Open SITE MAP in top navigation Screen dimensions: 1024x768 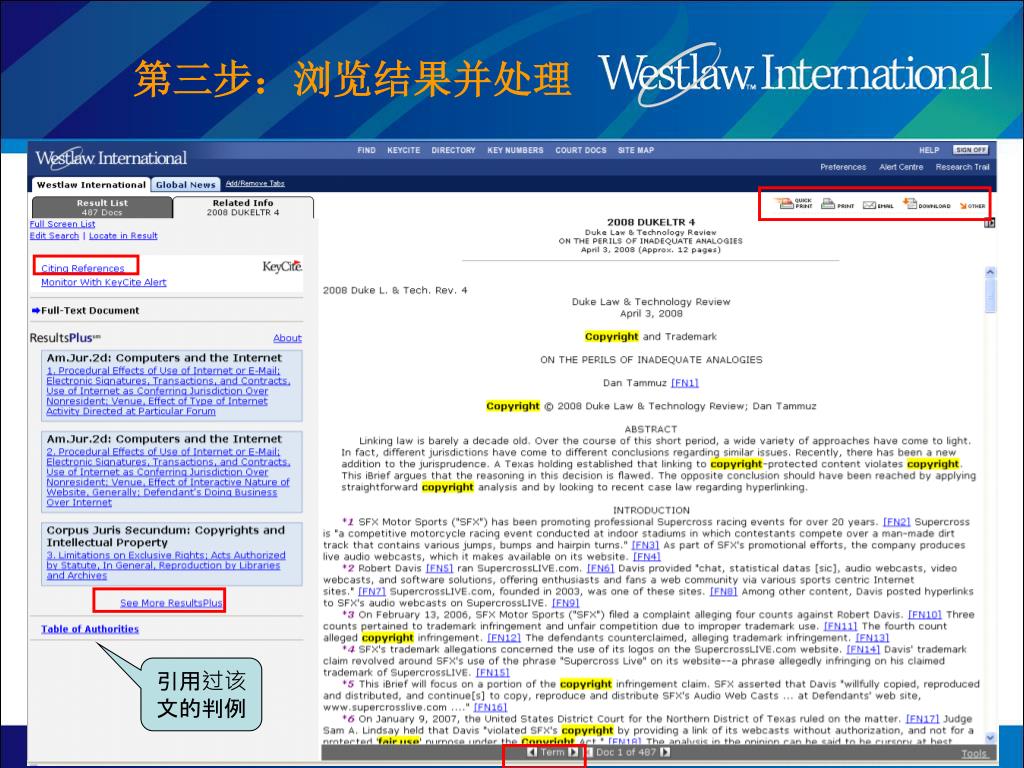tap(635, 150)
